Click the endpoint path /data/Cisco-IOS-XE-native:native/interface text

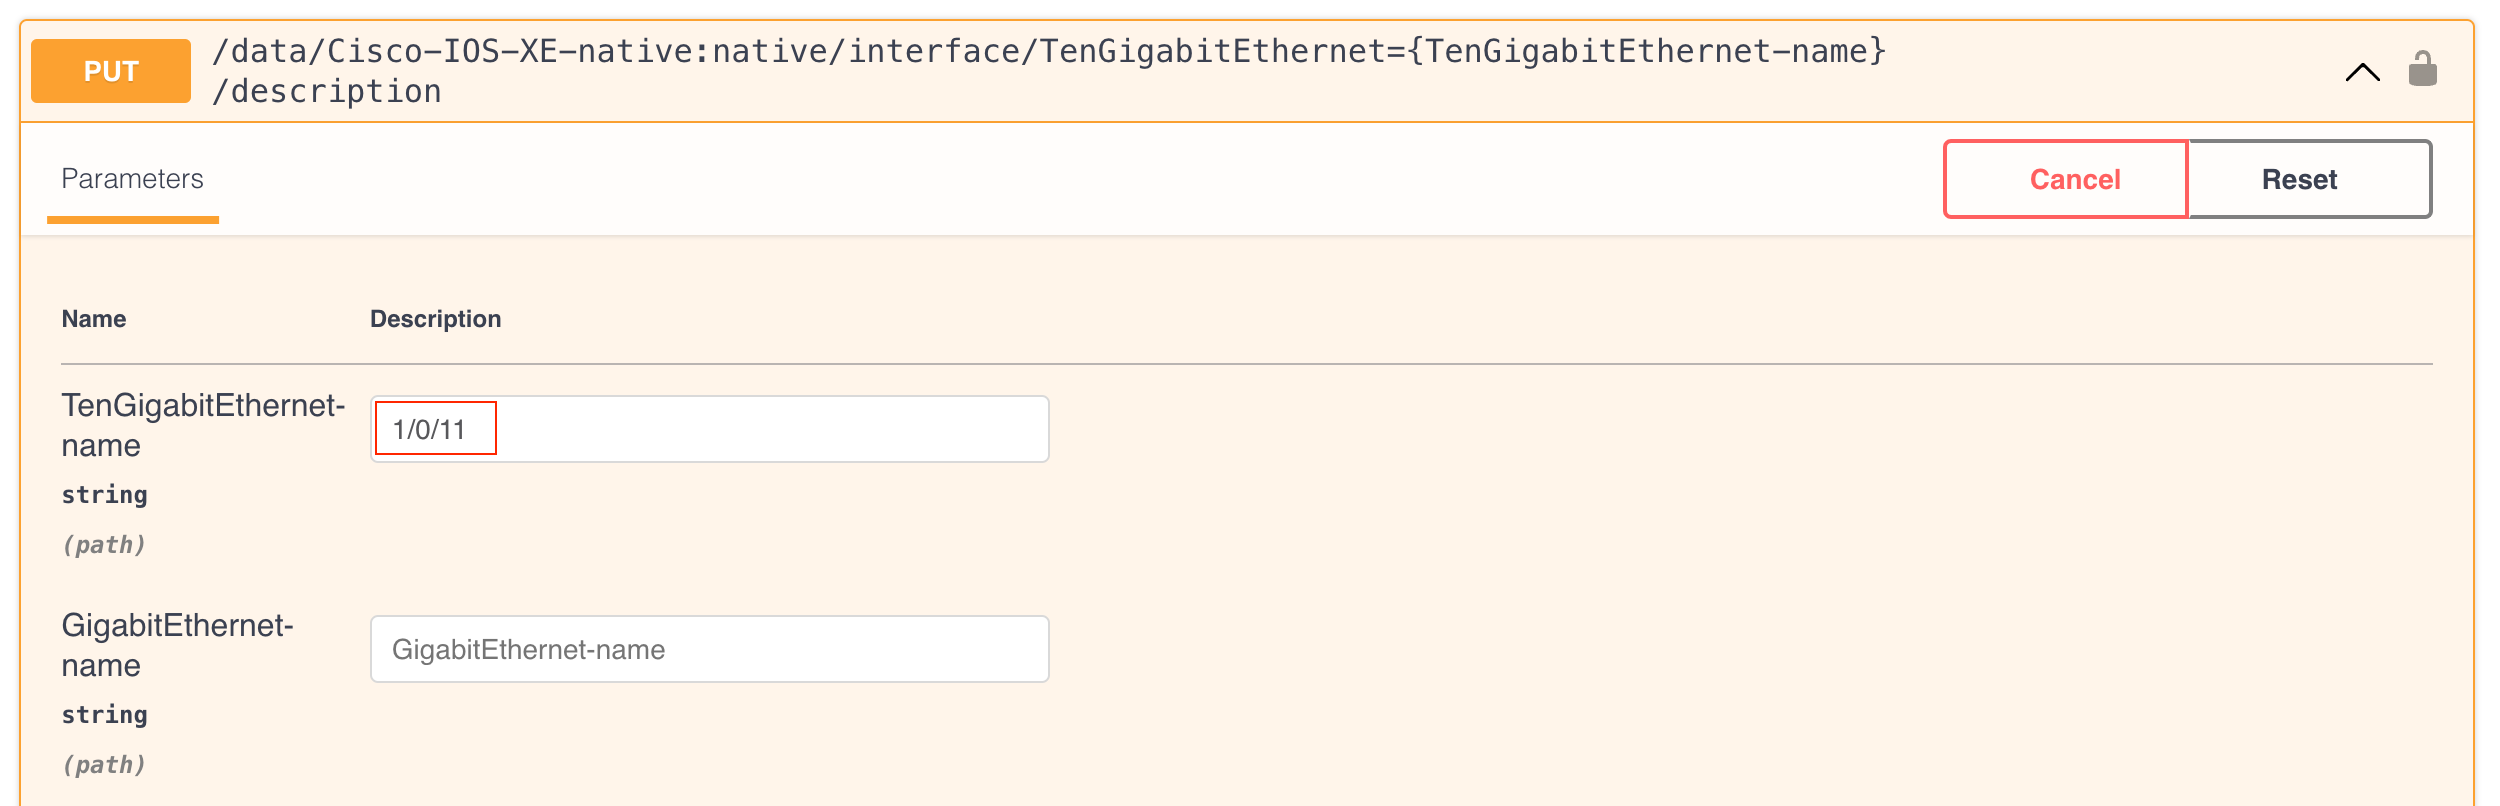625,51
